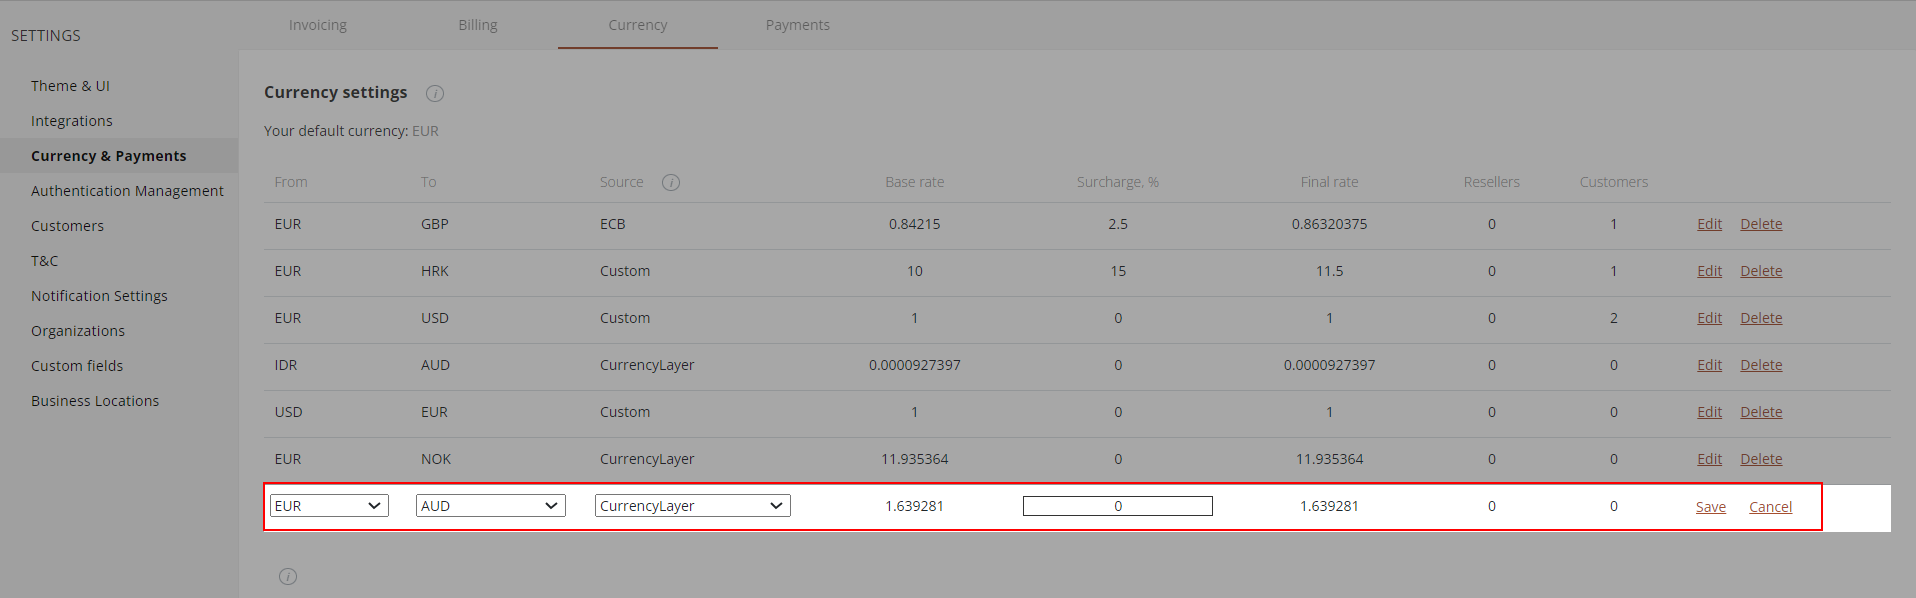
Task: Open Authentication Management settings
Action: coord(127,191)
